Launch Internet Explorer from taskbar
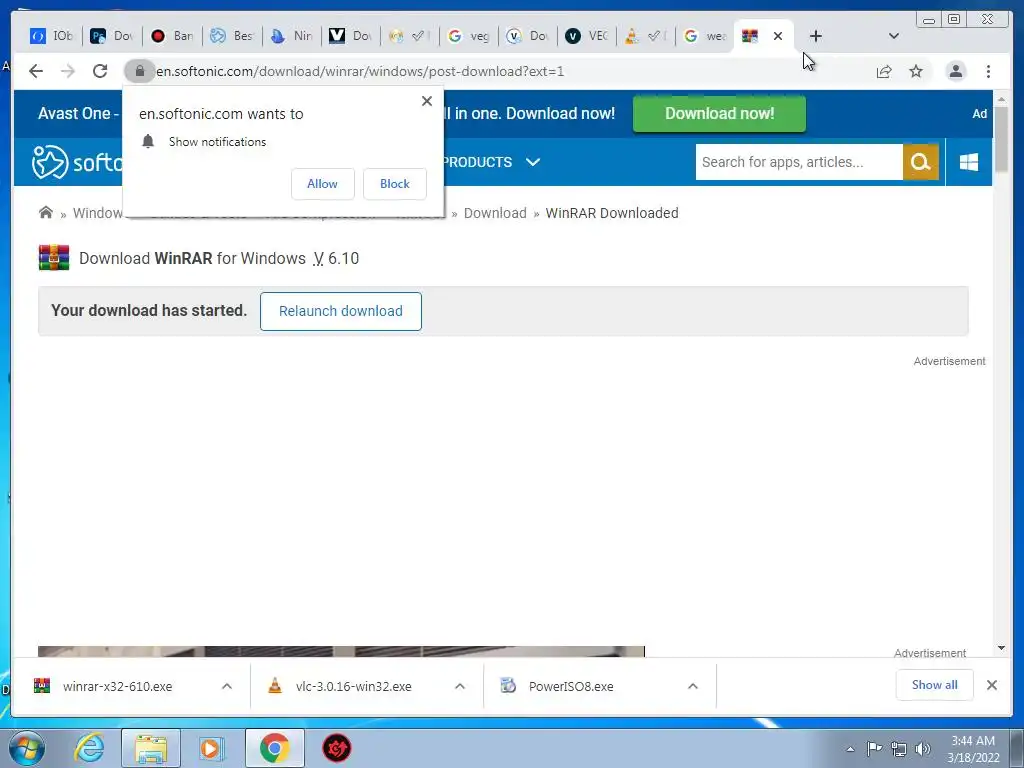Screen dimensions: 1024x768 point(89,748)
